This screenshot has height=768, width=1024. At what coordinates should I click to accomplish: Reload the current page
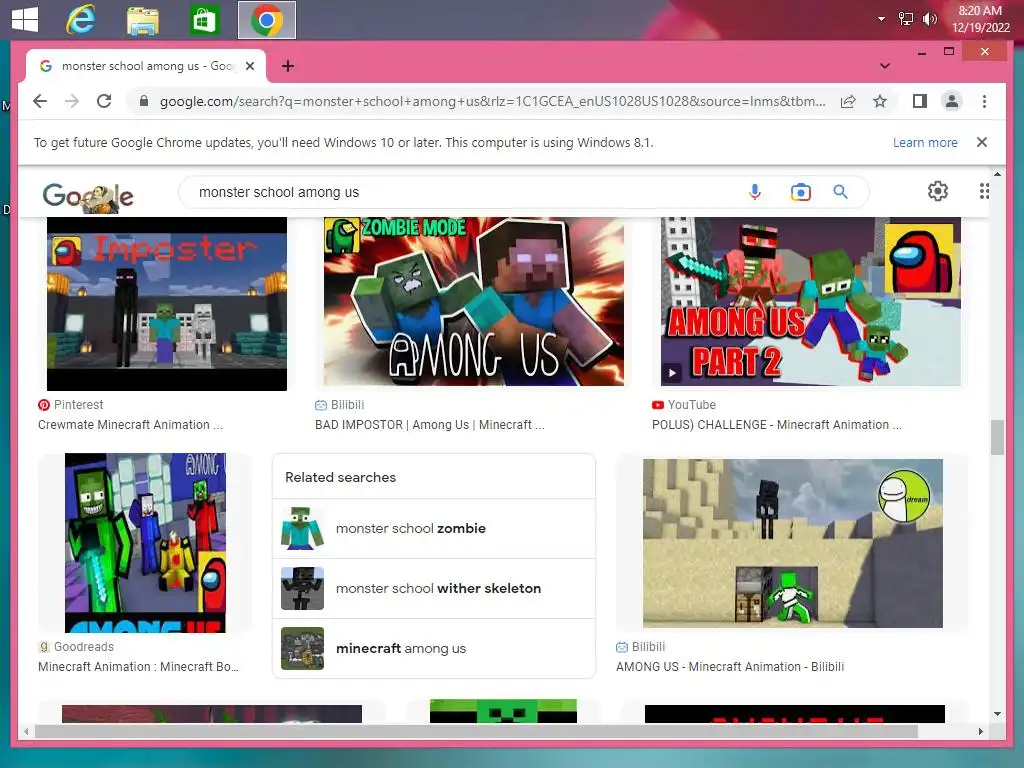click(x=104, y=101)
